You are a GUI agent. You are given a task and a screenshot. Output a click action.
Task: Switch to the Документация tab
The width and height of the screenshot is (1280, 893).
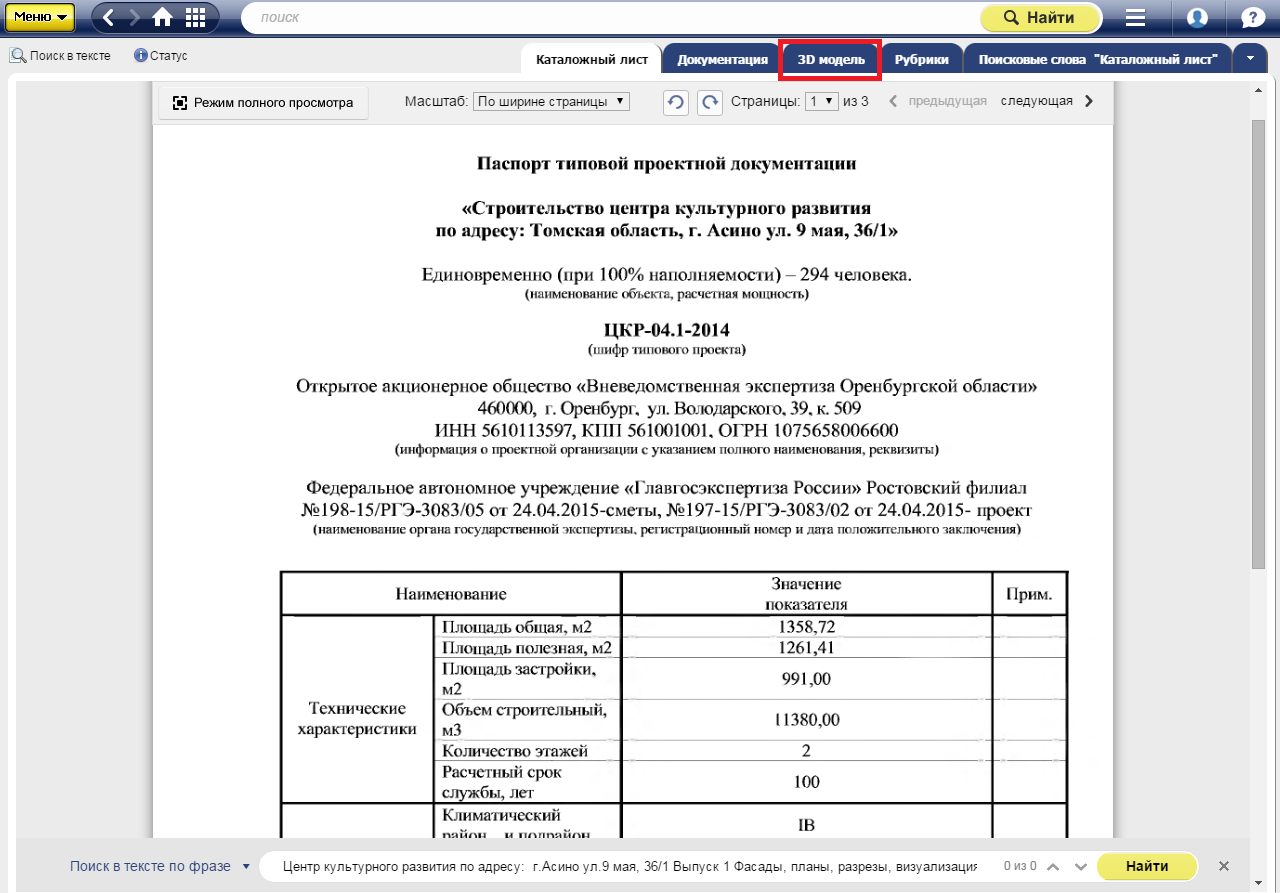pyautogui.click(x=722, y=60)
